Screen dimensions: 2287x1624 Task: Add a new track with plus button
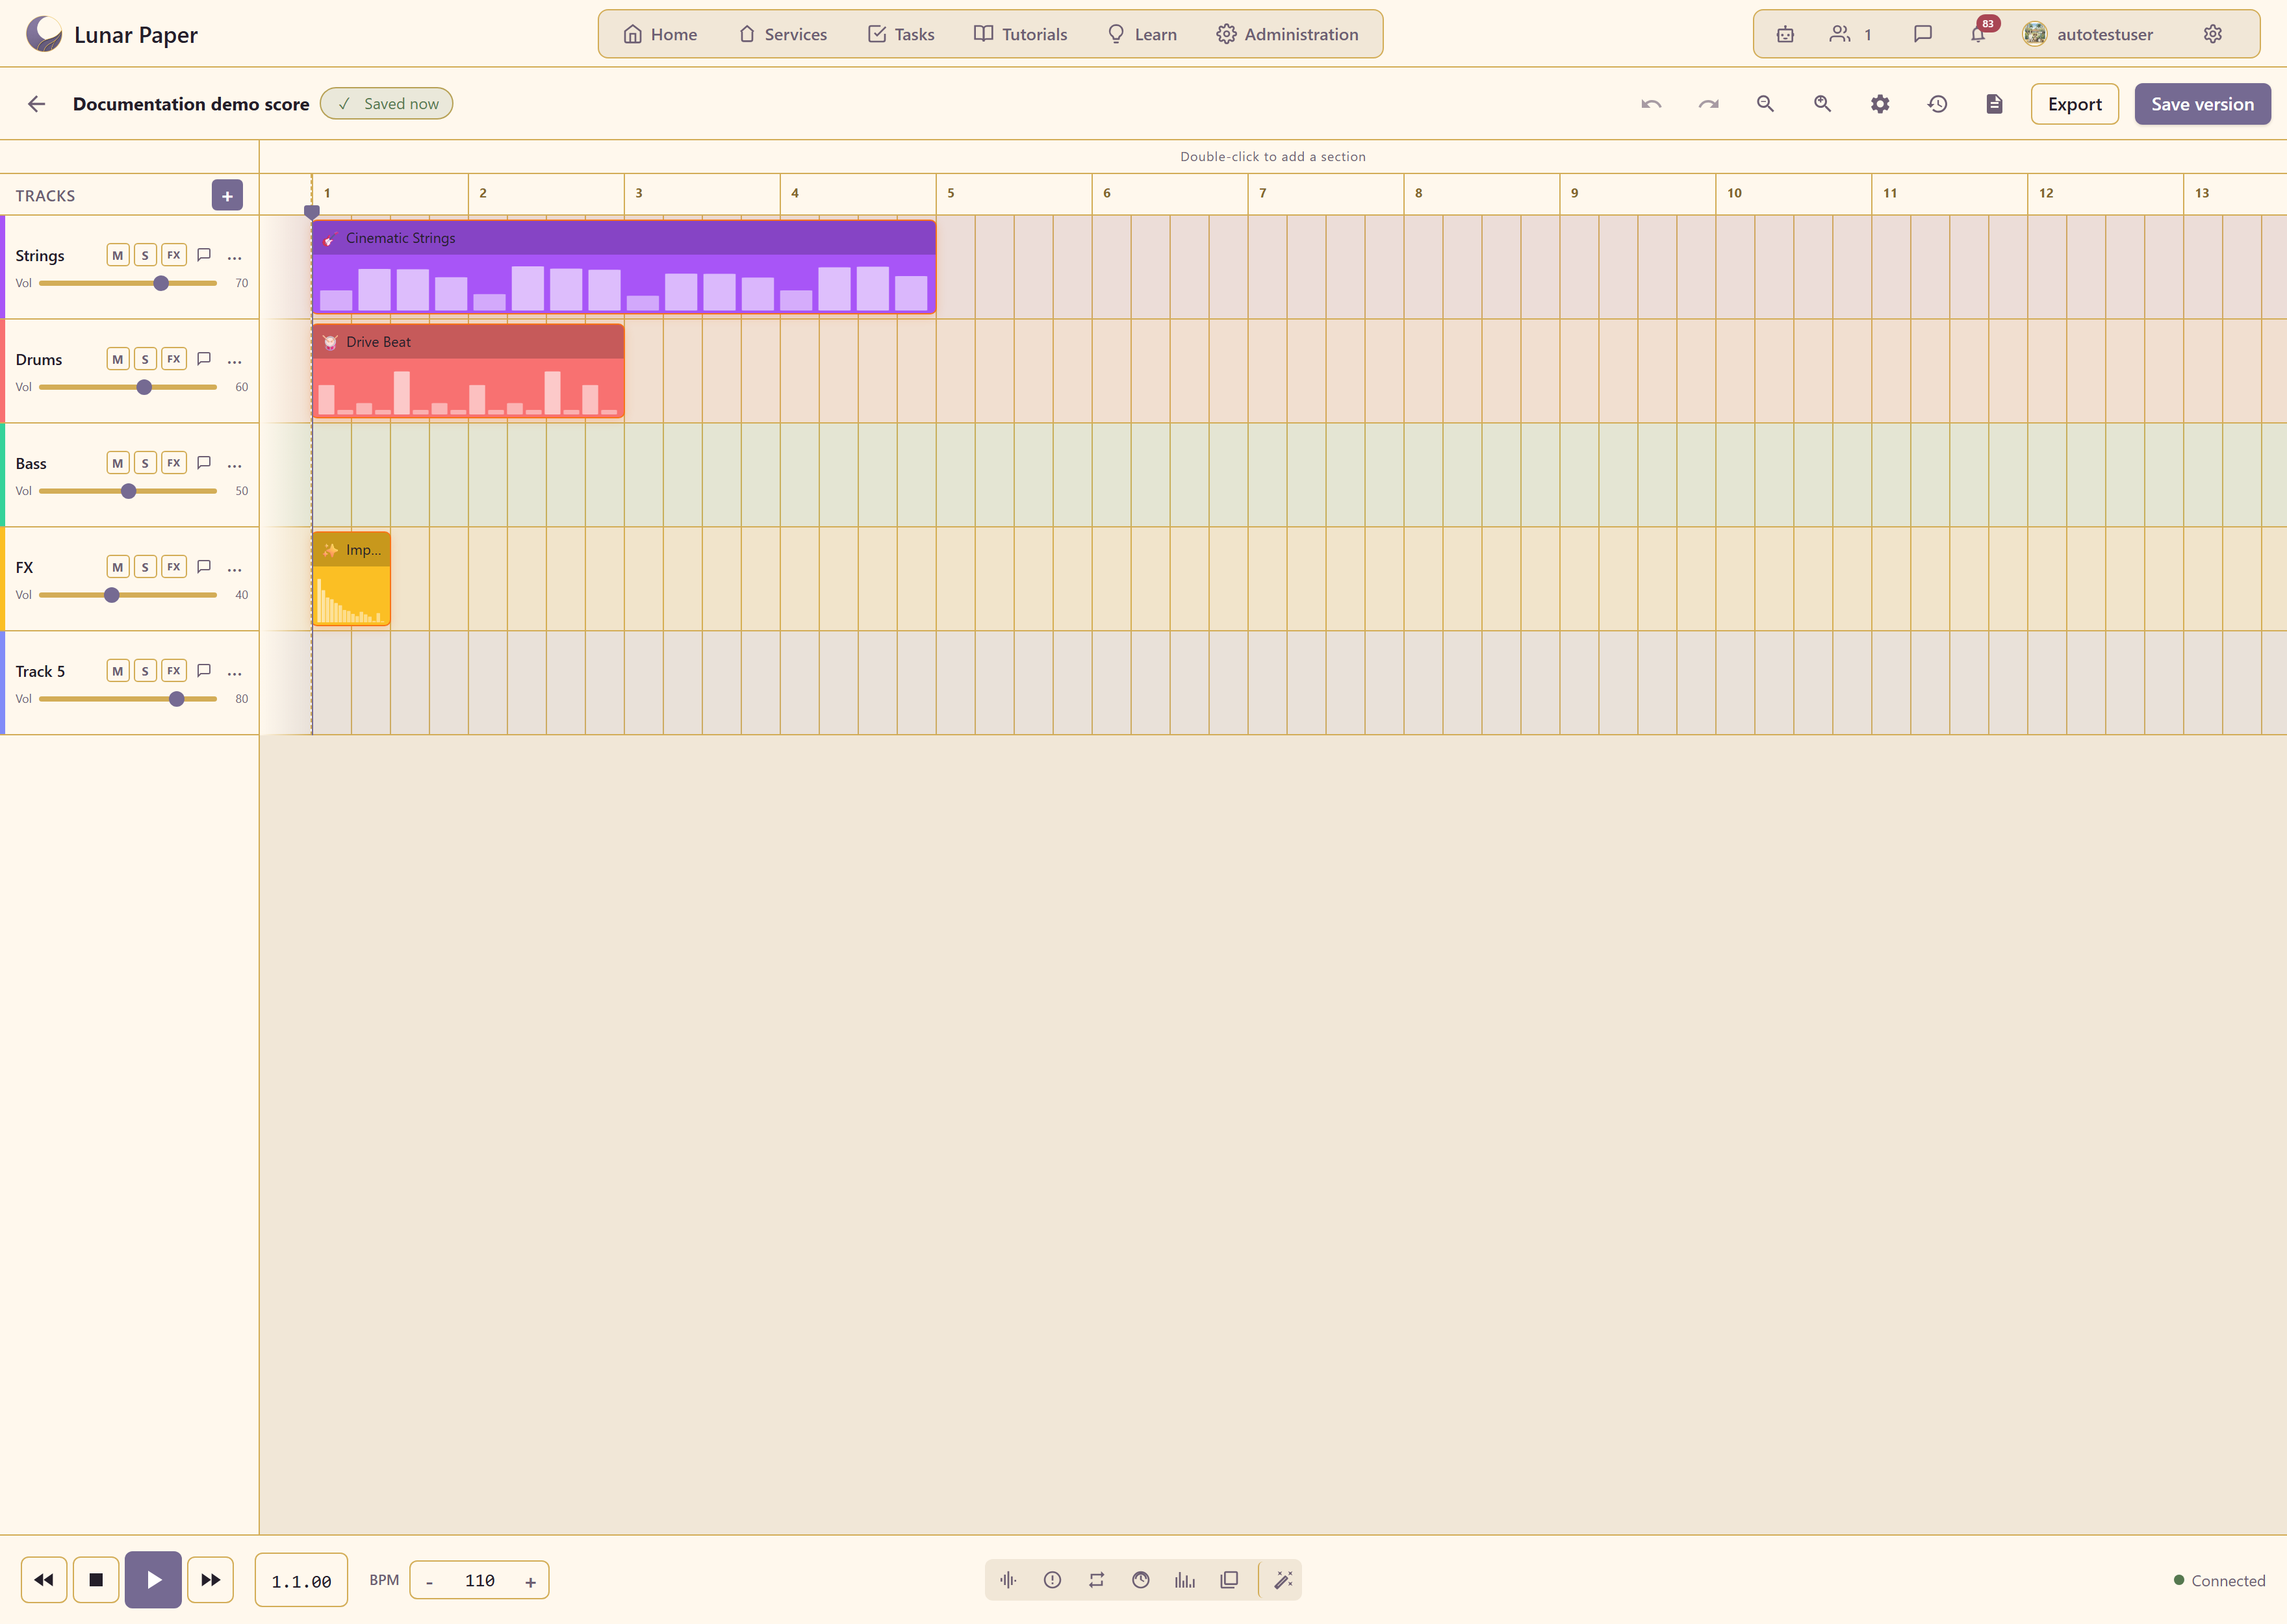point(227,195)
